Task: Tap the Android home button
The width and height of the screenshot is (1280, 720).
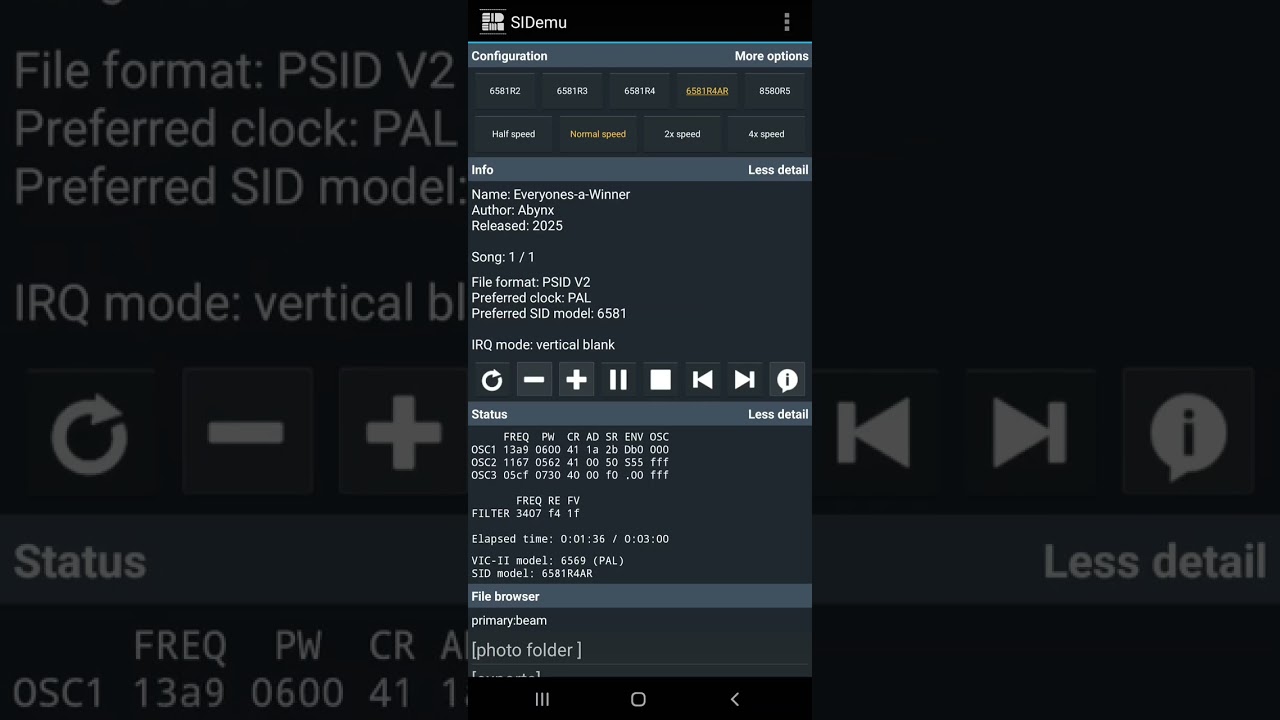Action: point(638,699)
